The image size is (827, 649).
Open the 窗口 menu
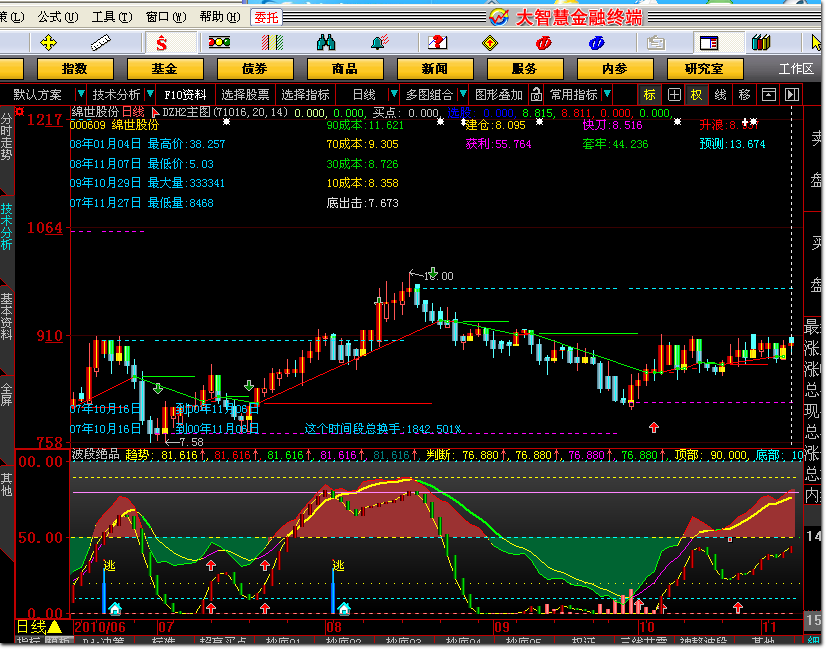coord(166,17)
